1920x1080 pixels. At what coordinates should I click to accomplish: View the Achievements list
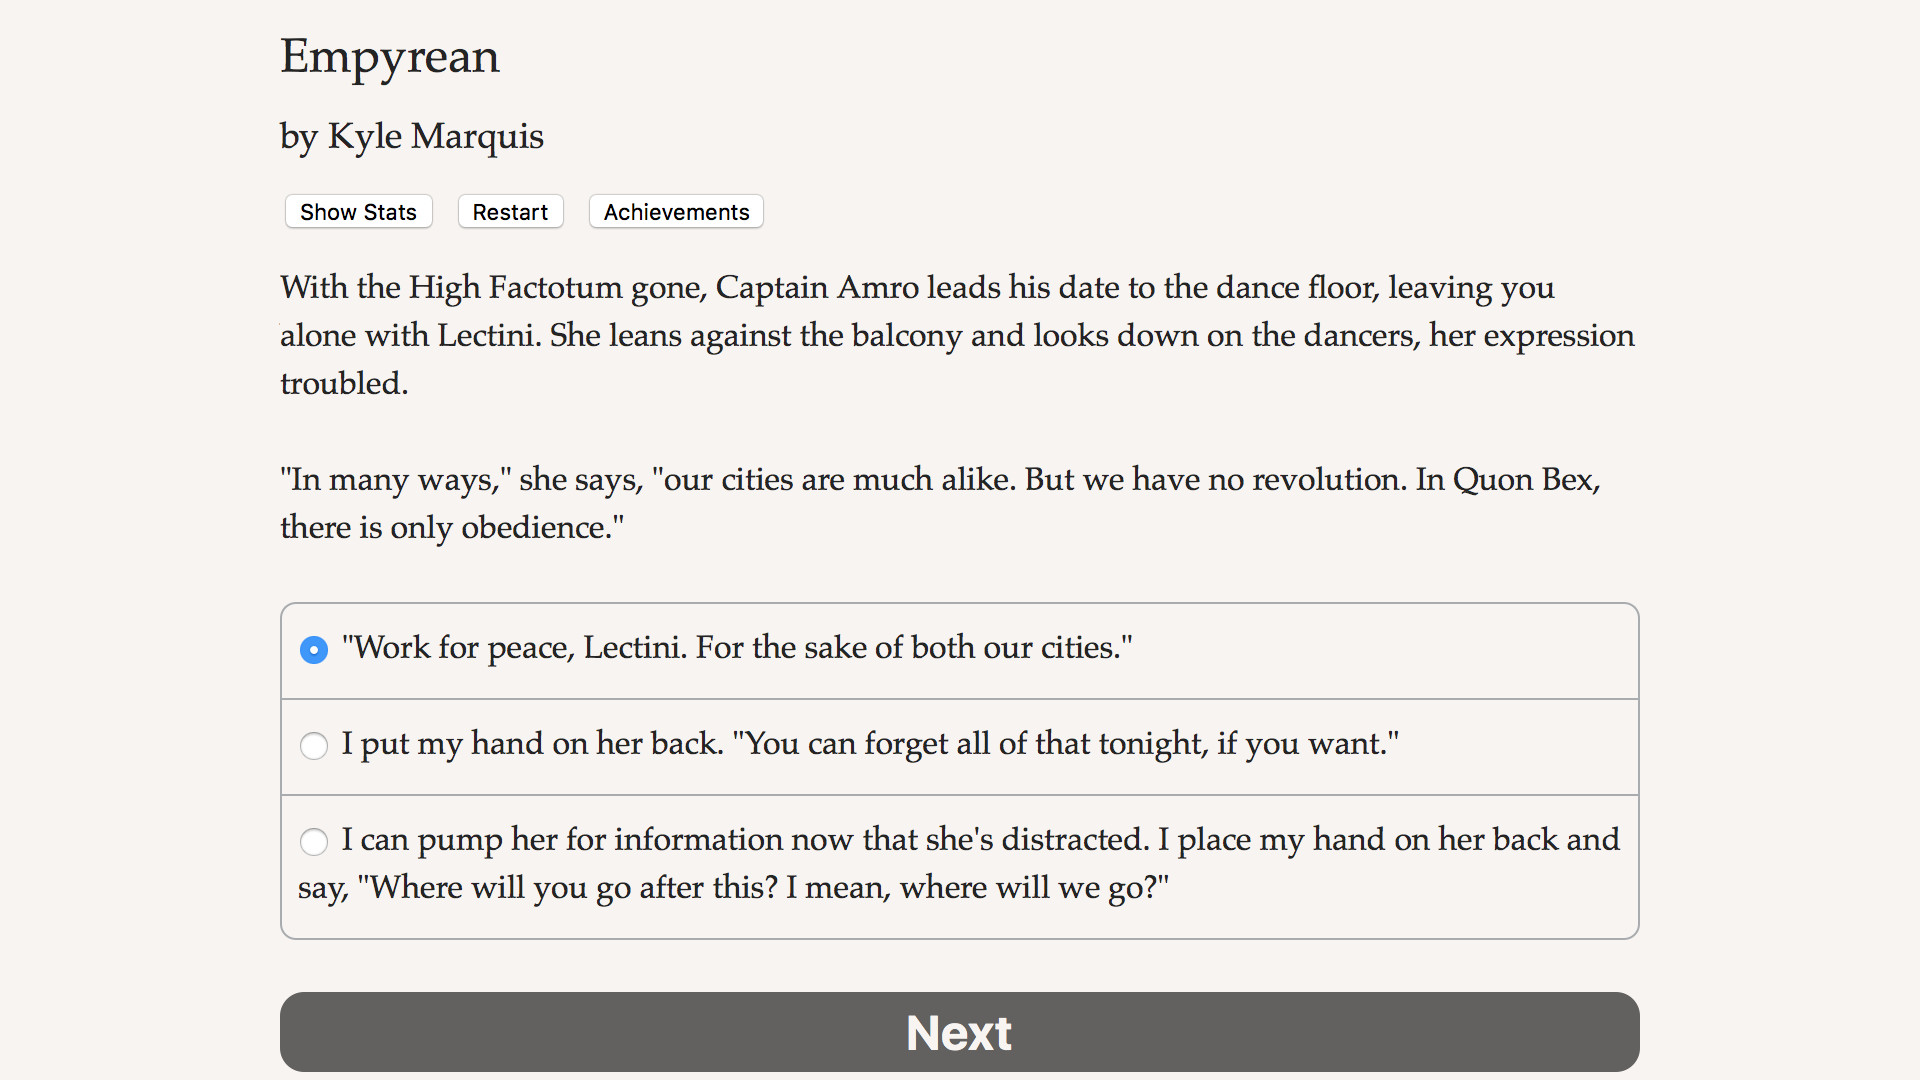676,212
